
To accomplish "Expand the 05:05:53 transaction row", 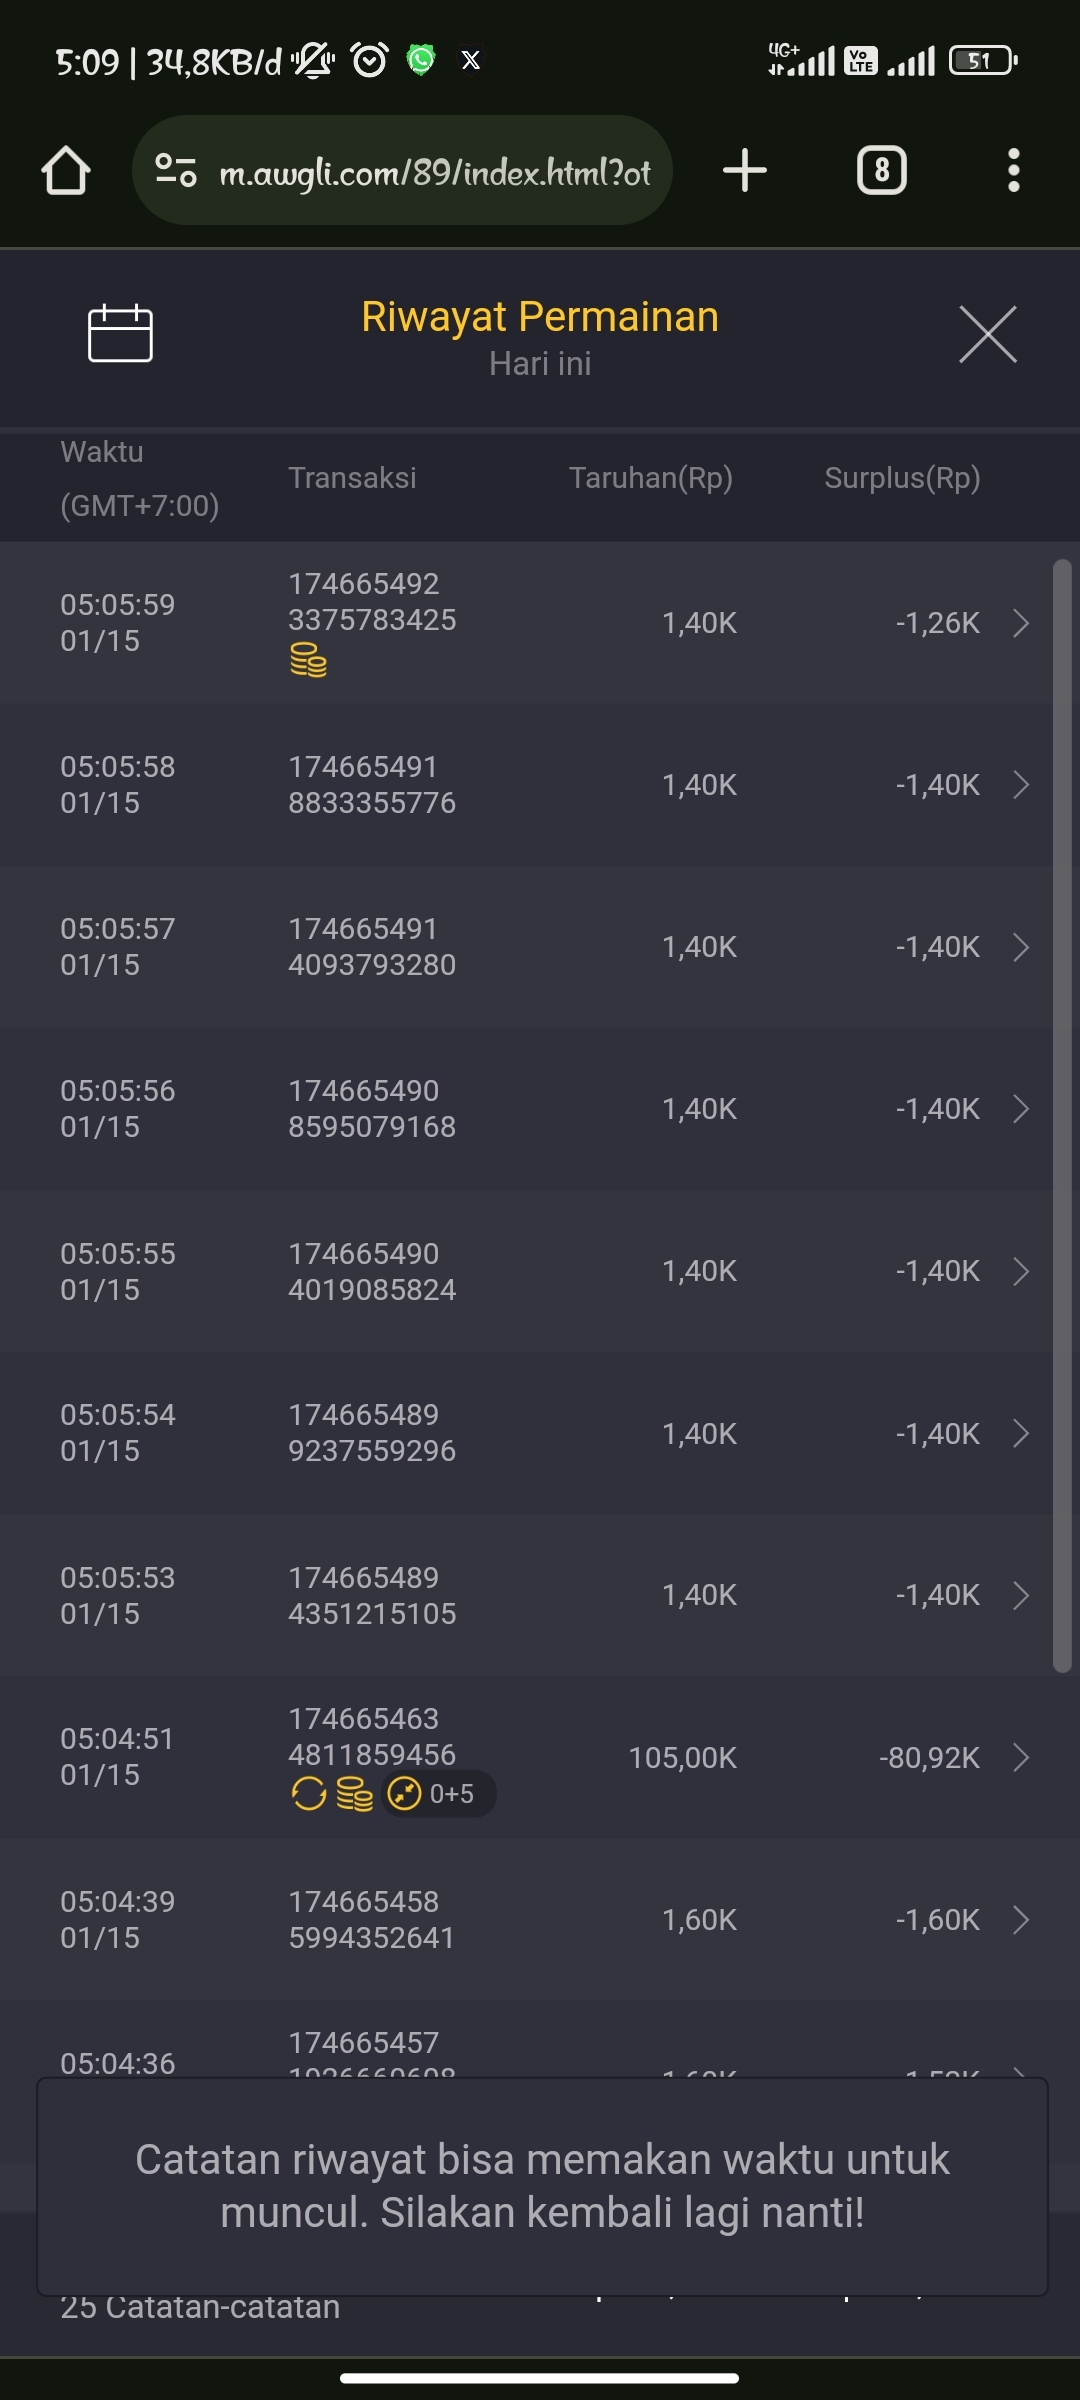I will [x=1020, y=1595].
